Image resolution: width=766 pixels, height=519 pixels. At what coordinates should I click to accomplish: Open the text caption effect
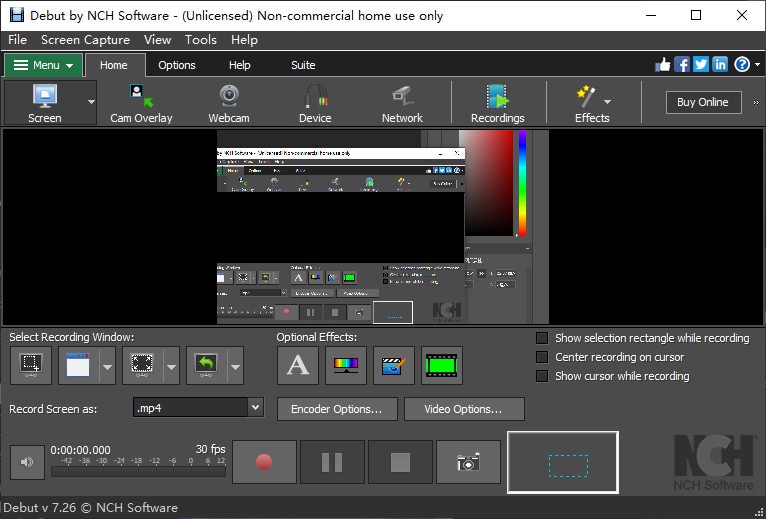click(298, 366)
